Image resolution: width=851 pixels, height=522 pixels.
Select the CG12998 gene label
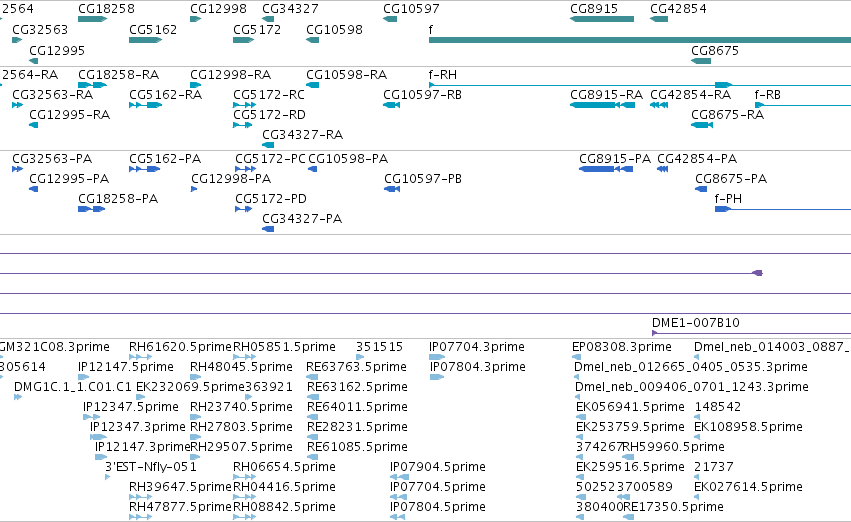tap(218, 9)
